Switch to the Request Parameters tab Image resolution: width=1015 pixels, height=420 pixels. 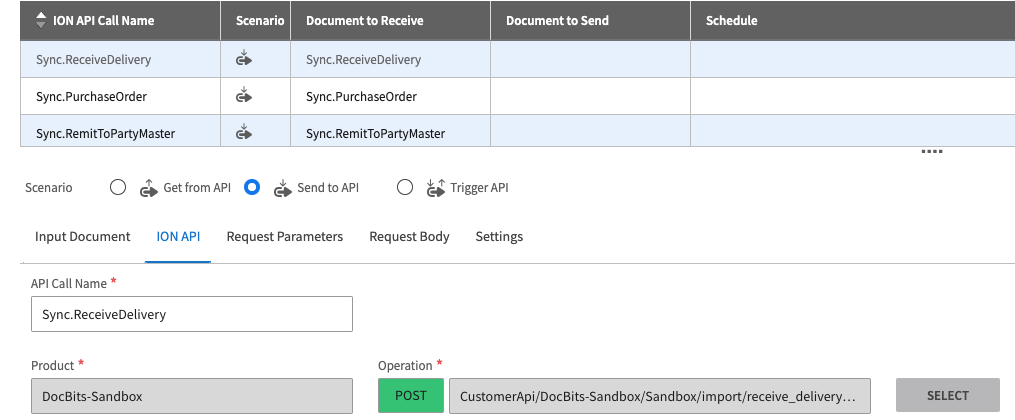(x=285, y=237)
